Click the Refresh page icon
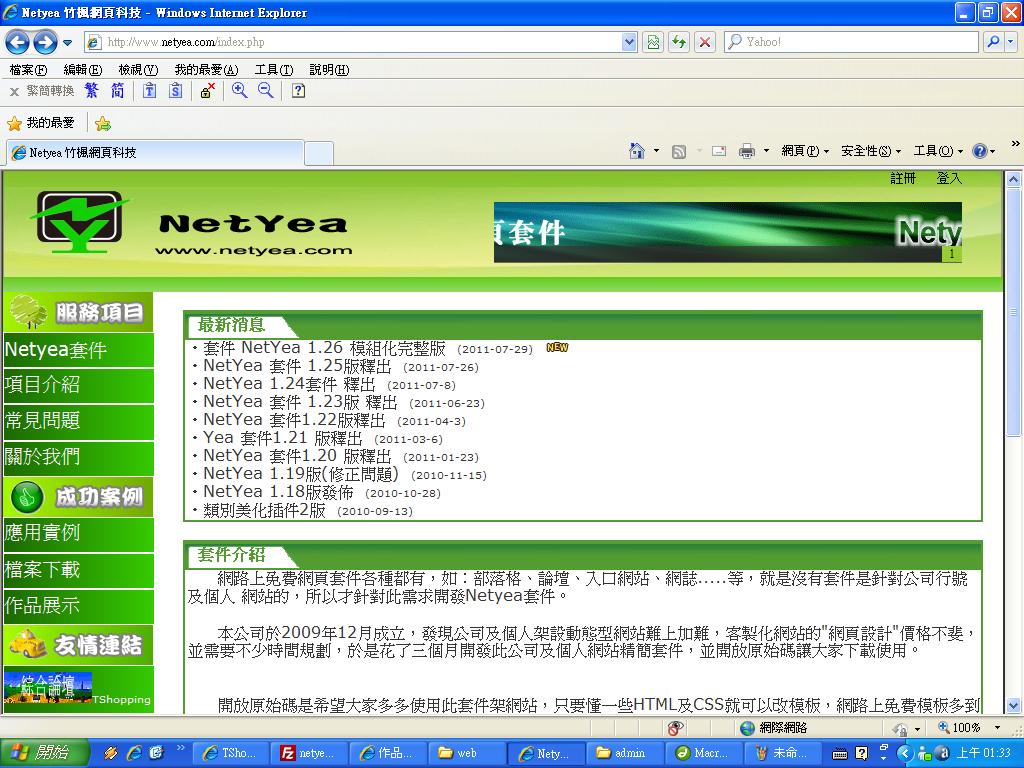 679,42
